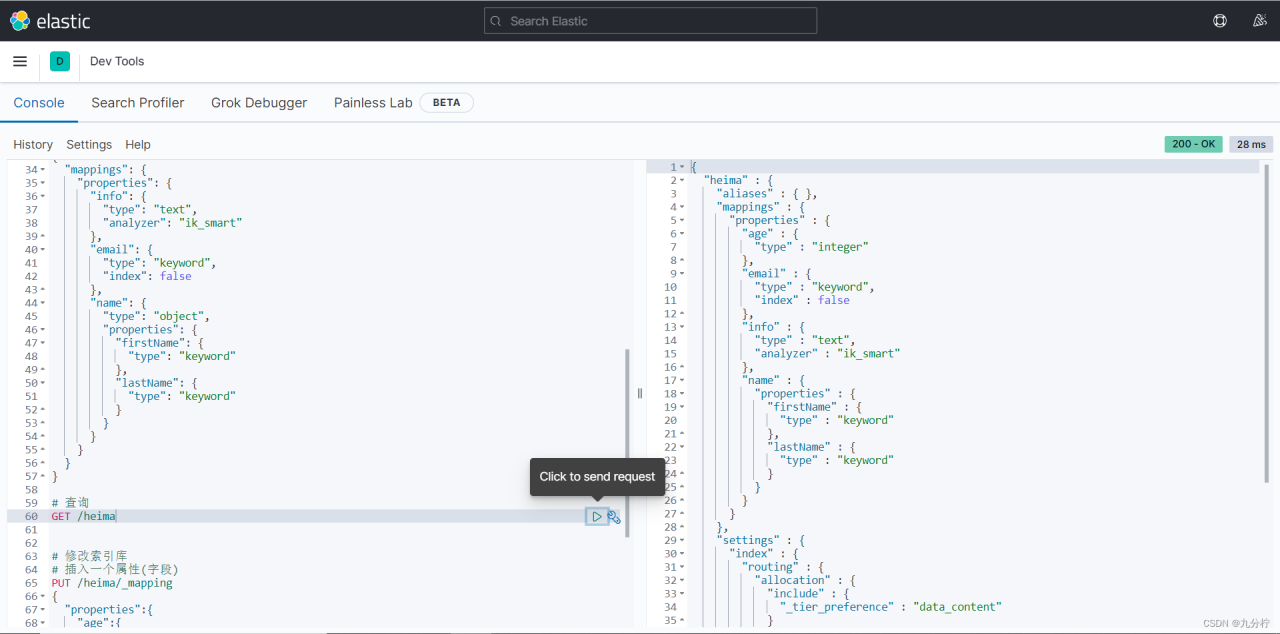Click the Elastic logo
Screen dimensions: 1280x634
[50, 21]
